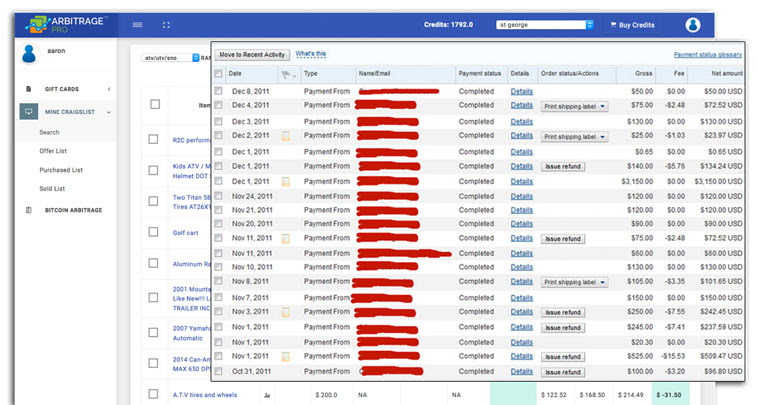This screenshot has width=758, height=405.
Task: Open Search in the sidebar menu
Action: [x=49, y=132]
